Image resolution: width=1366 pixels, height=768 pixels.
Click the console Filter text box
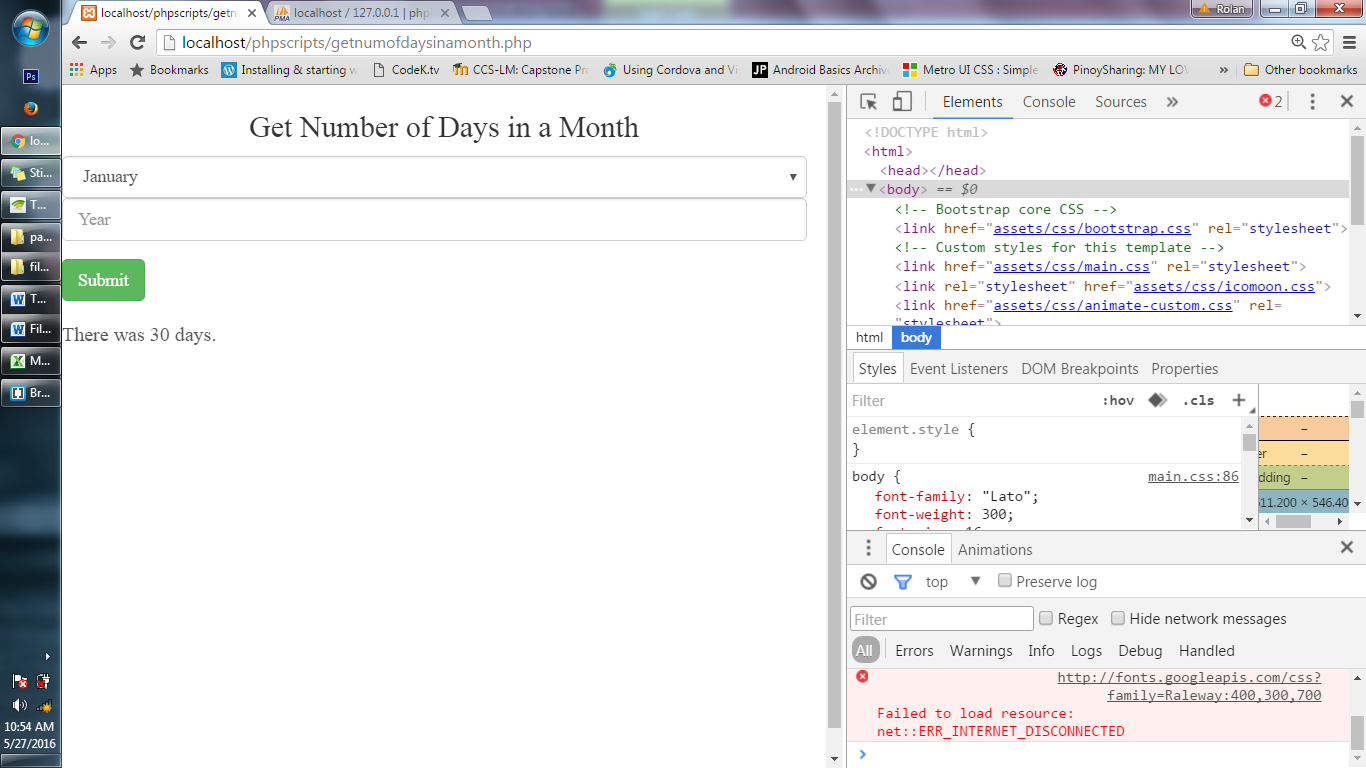point(941,619)
